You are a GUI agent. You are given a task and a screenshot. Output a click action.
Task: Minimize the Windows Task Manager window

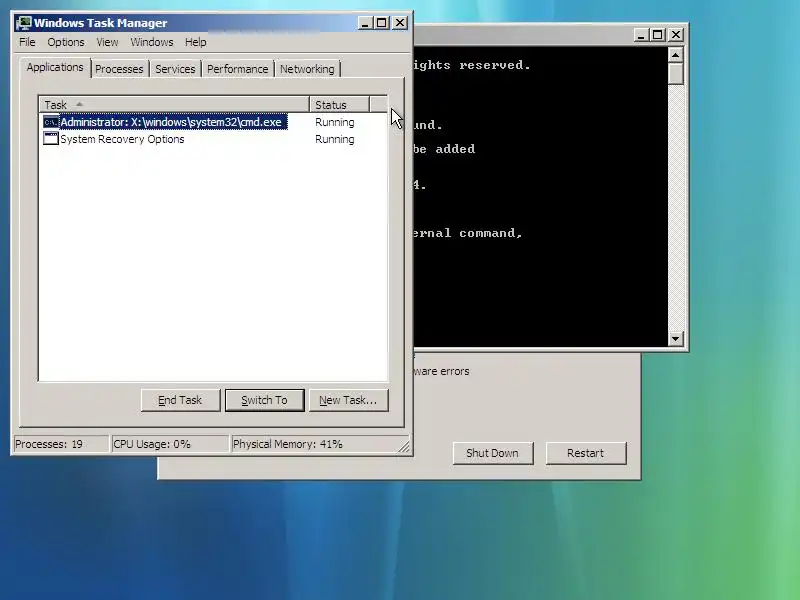coord(365,23)
